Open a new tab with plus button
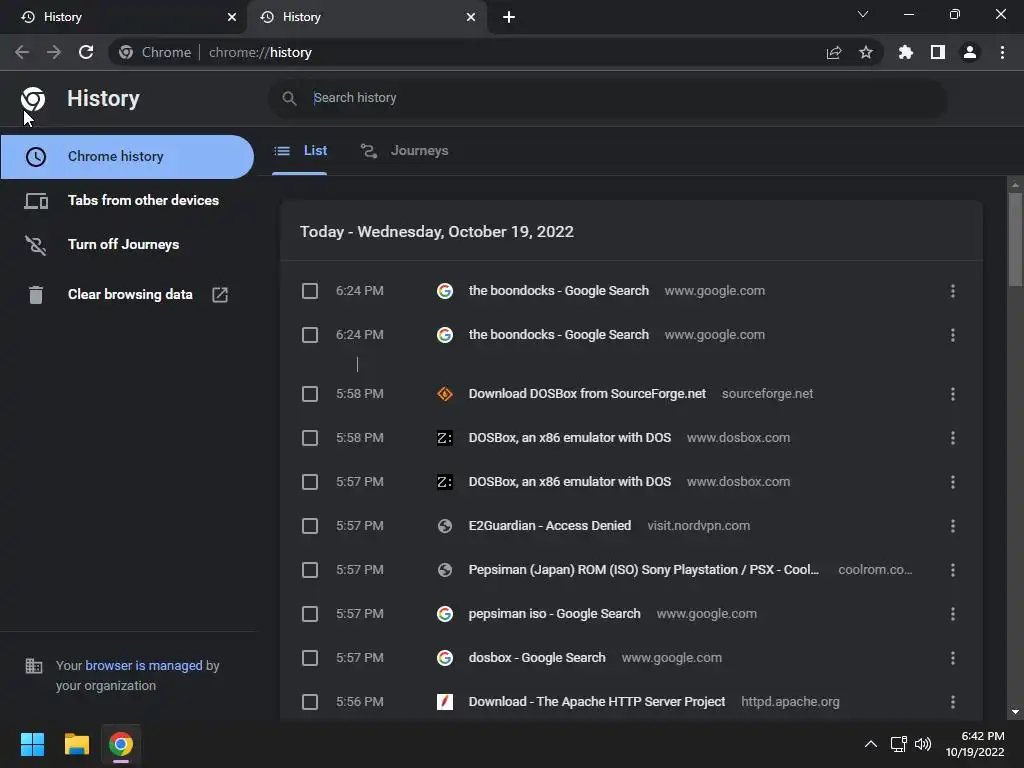Screen dimensions: 1024x768 509,17
